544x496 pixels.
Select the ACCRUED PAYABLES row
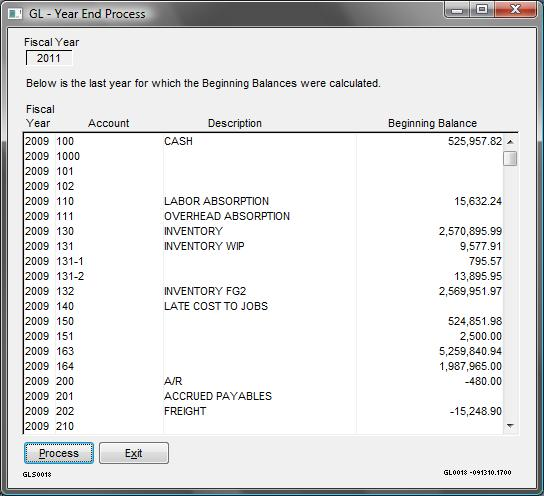[x=263, y=396]
